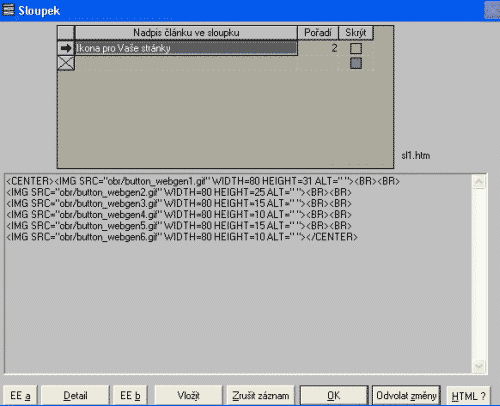Image resolution: width=500 pixels, height=406 pixels.
Task: Click the Skrýt column header
Action: tap(356, 33)
